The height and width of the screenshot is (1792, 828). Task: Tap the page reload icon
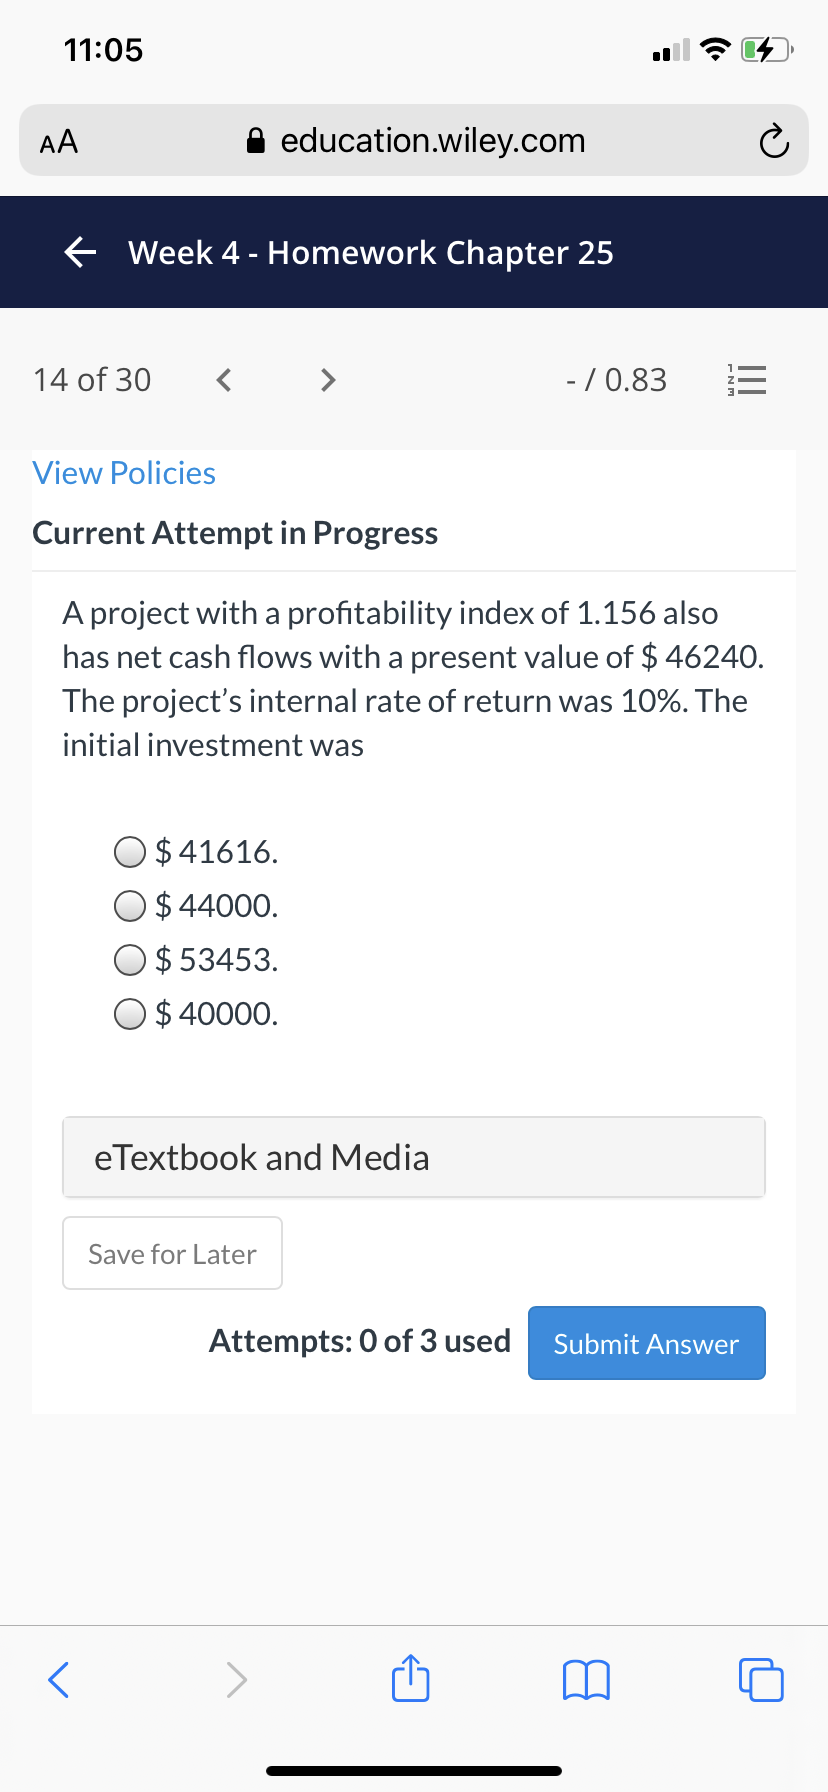point(773,142)
